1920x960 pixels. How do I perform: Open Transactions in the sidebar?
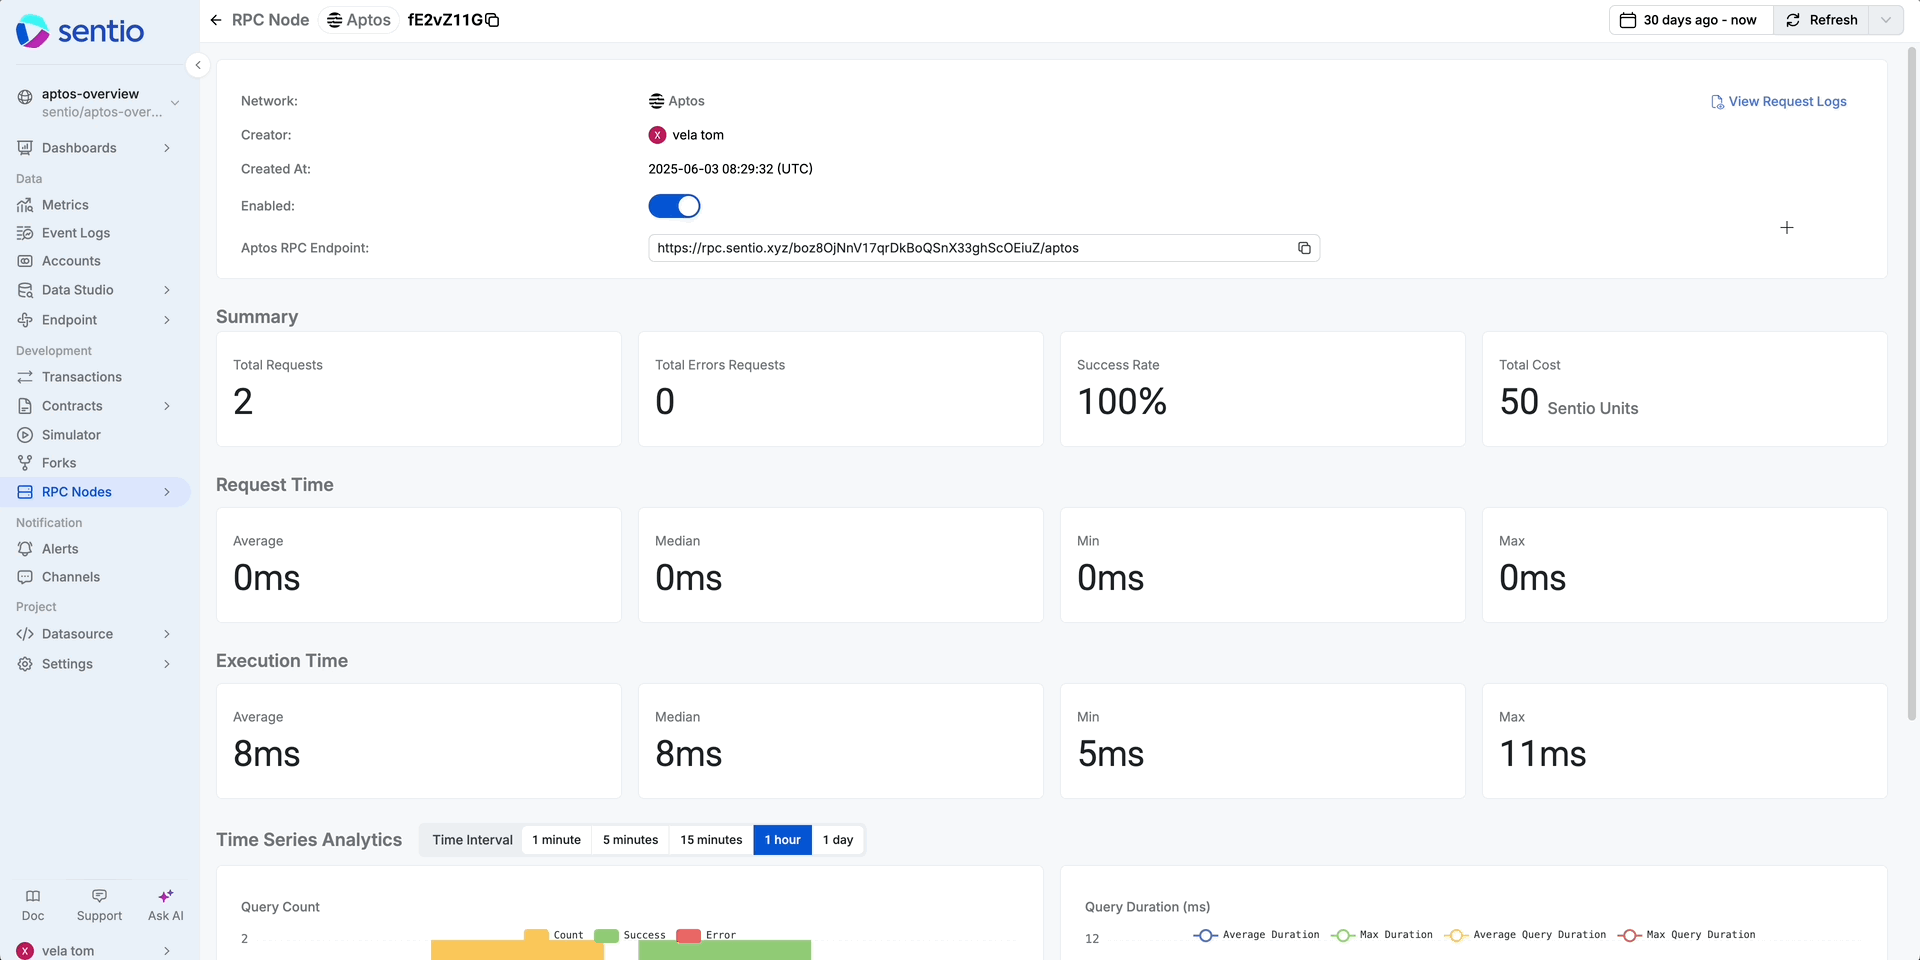[x=82, y=377]
